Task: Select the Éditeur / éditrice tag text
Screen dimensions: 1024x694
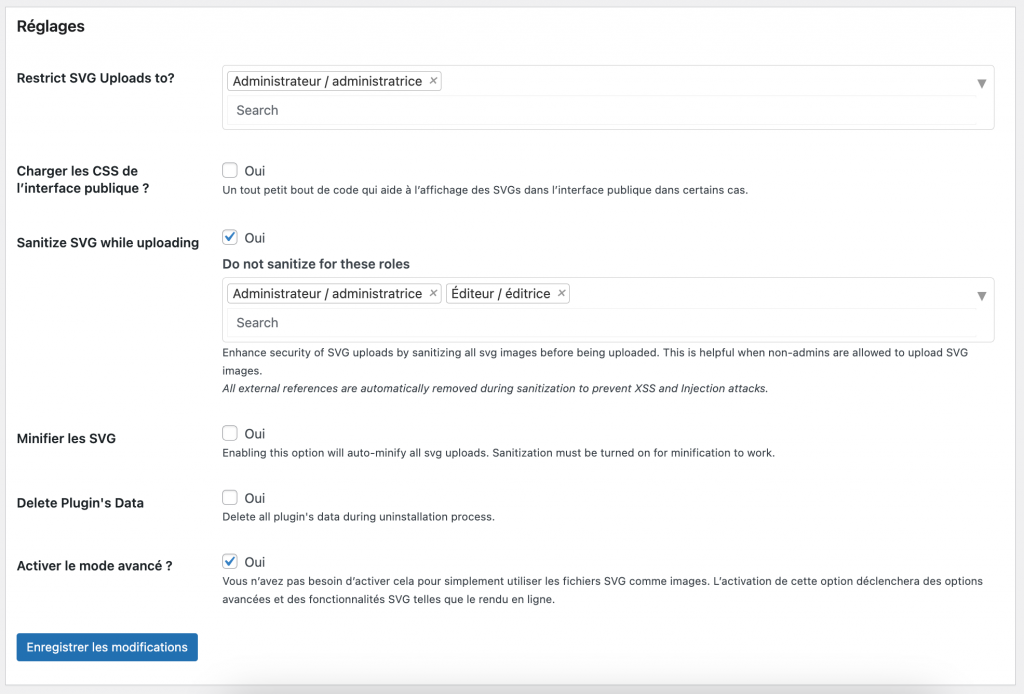Action: point(500,293)
